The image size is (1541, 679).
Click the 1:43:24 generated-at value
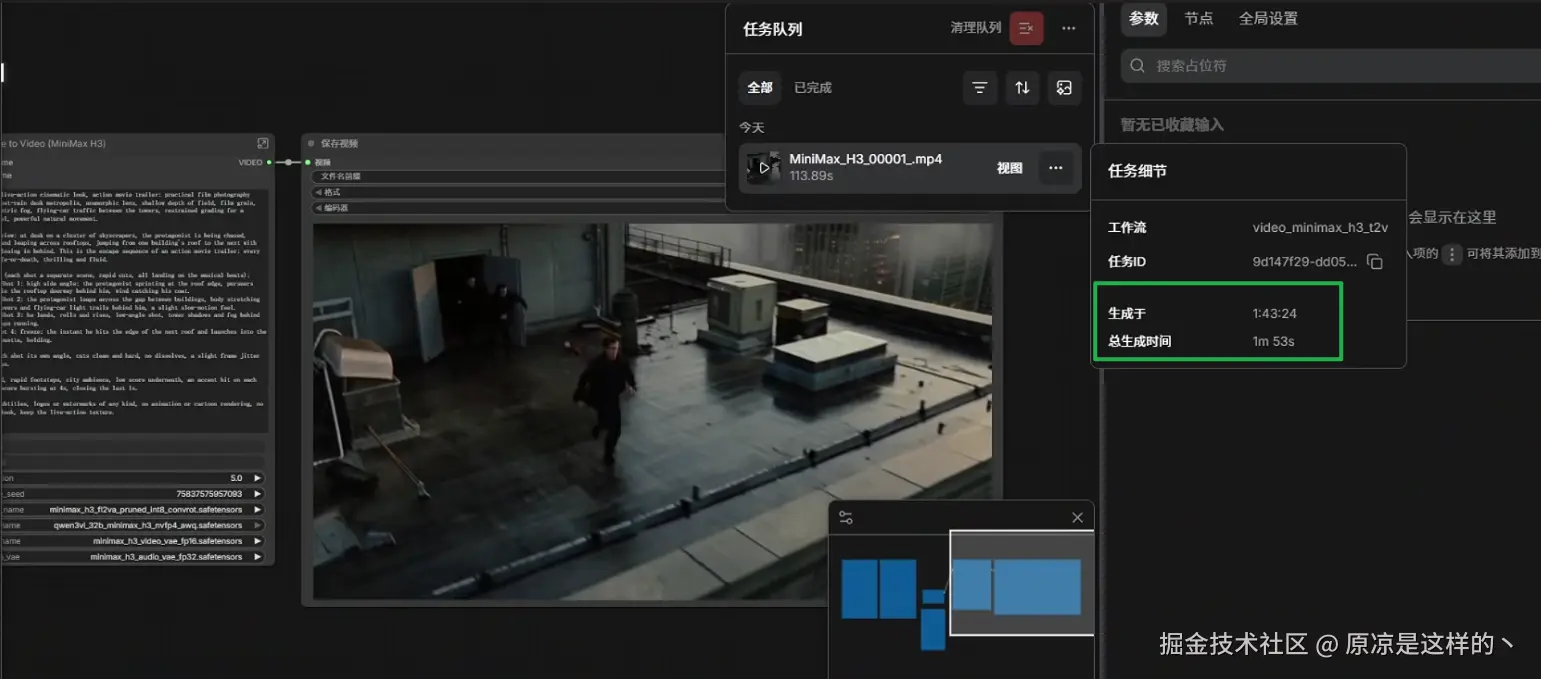tap(1274, 314)
